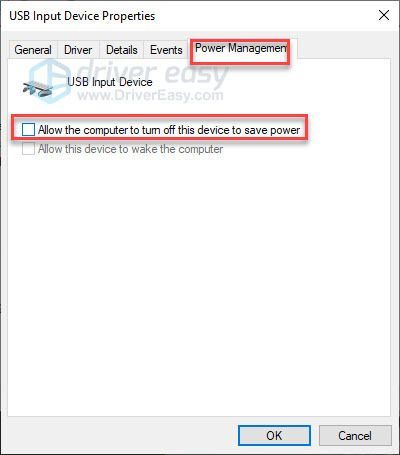Tick the turn off device to save power checkbox
400x455 pixels.
click(x=28, y=129)
